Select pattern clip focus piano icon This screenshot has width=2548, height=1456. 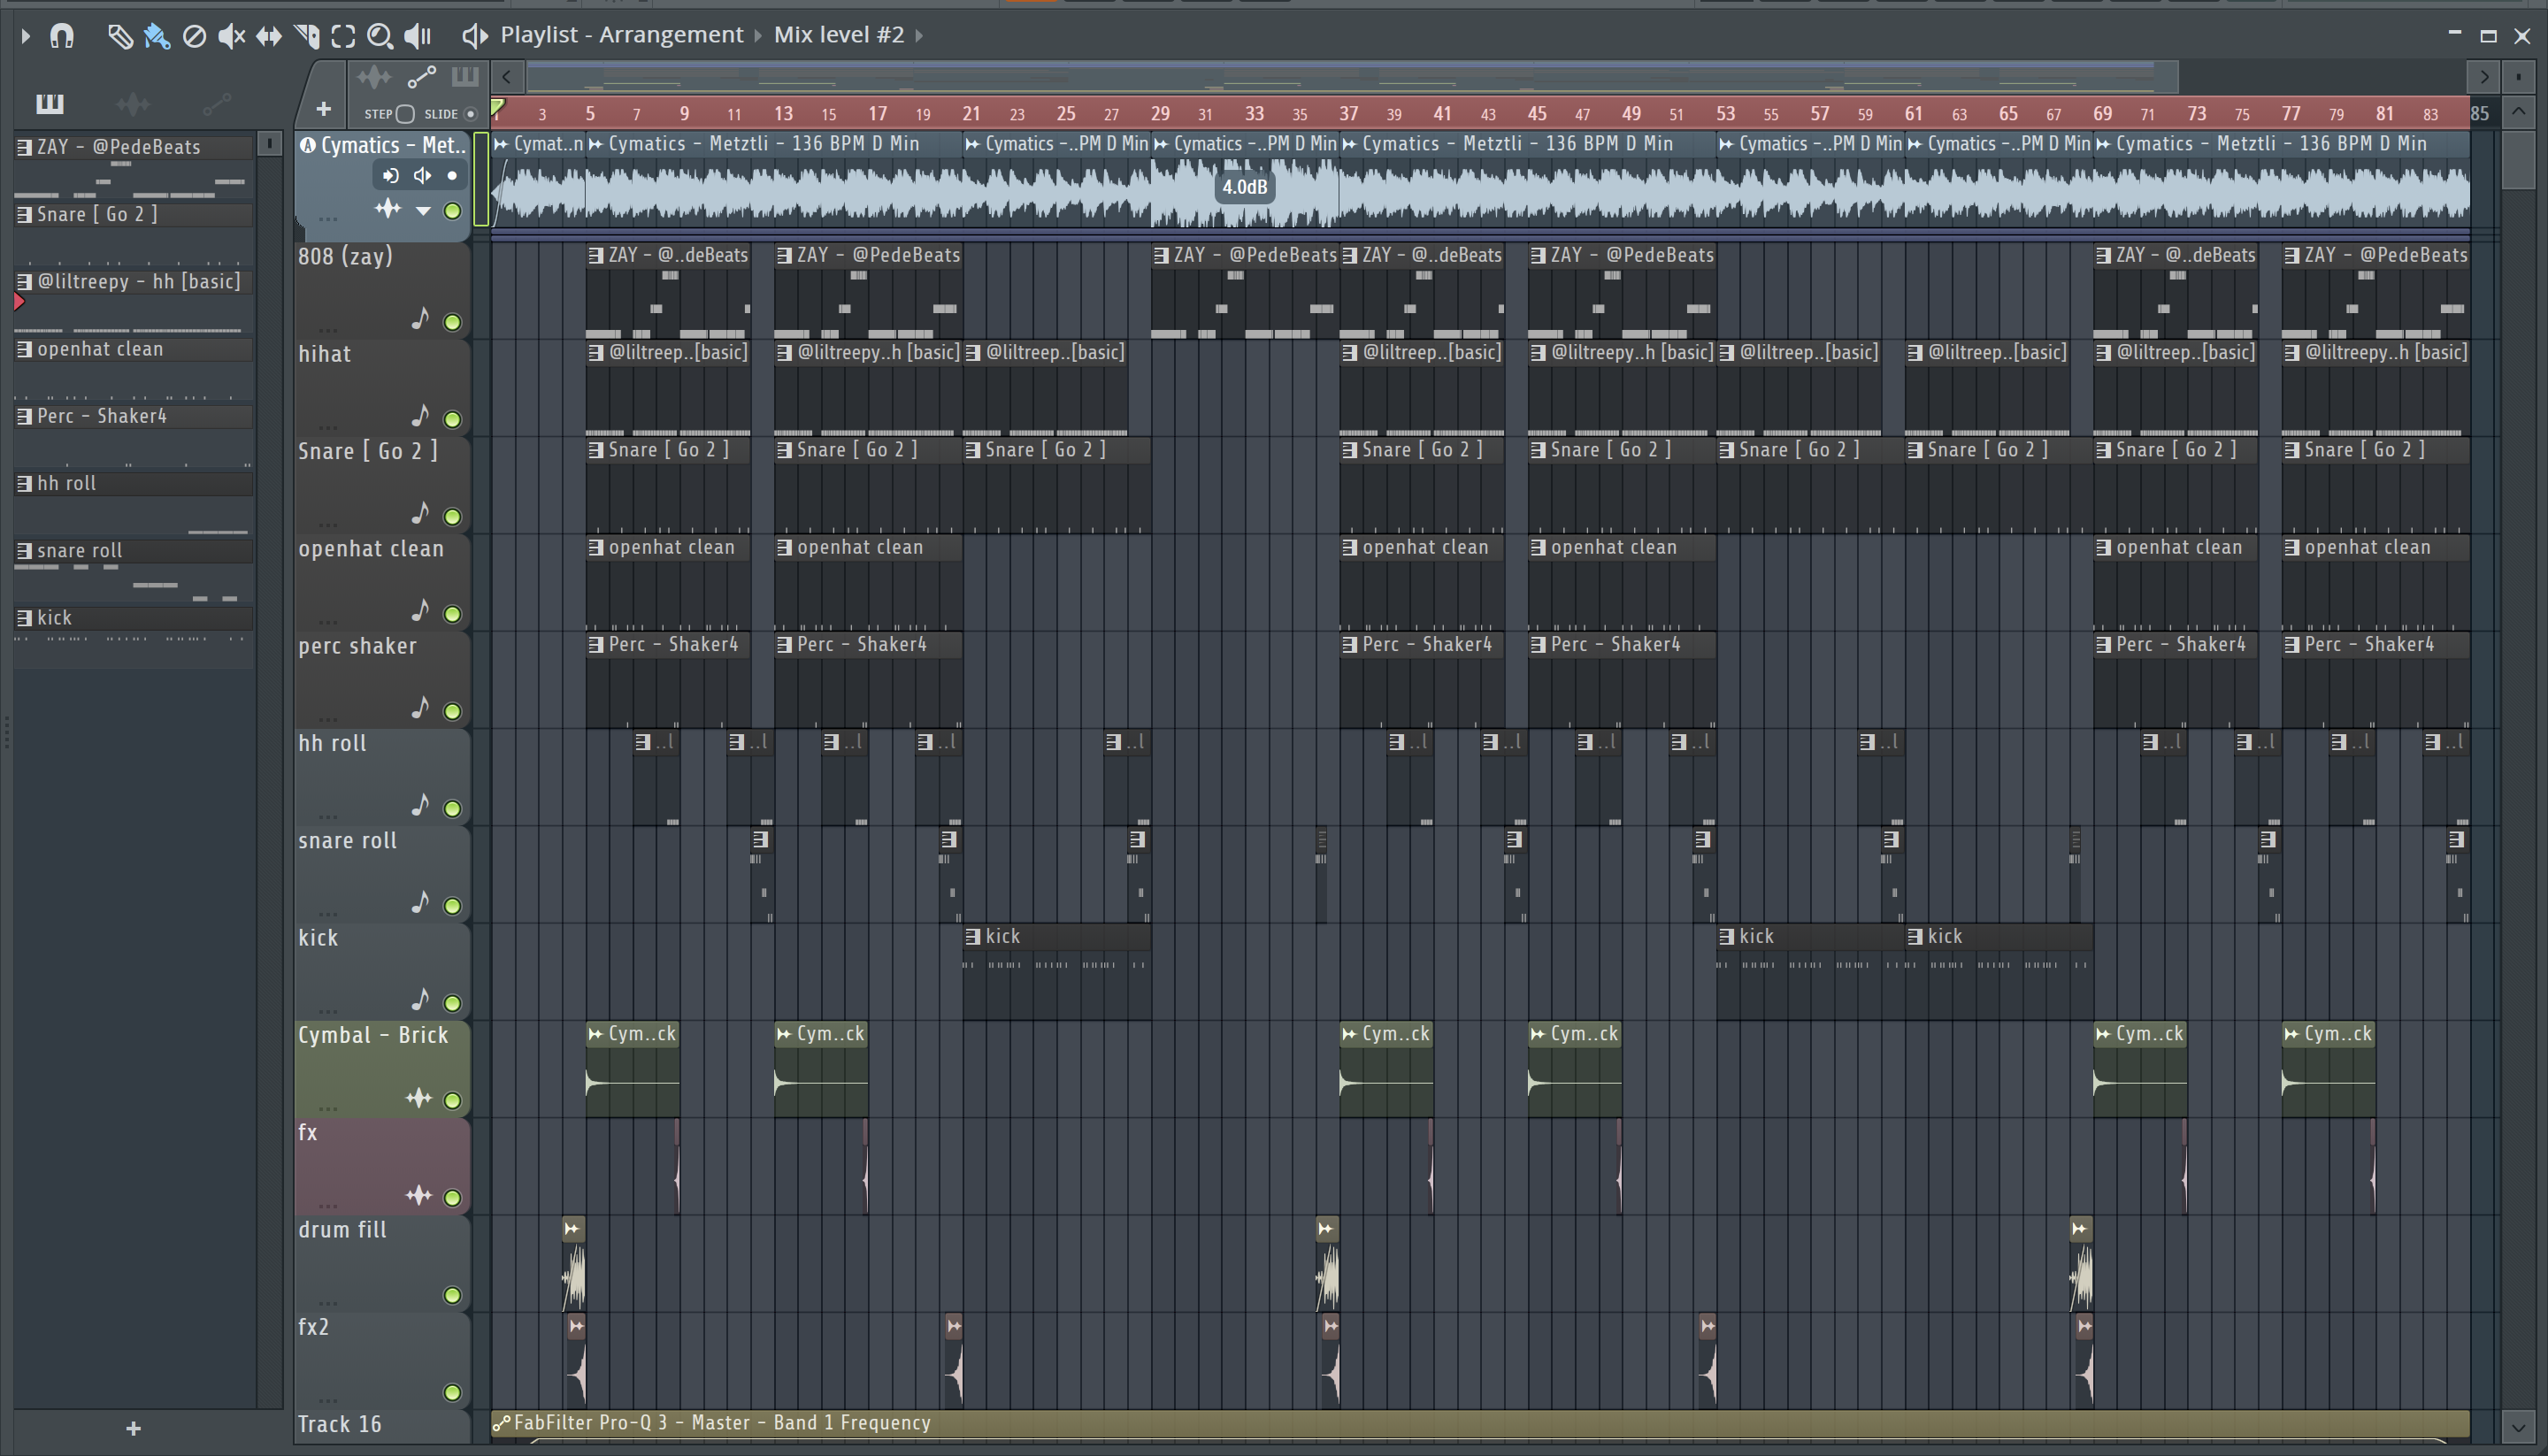click(x=465, y=77)
